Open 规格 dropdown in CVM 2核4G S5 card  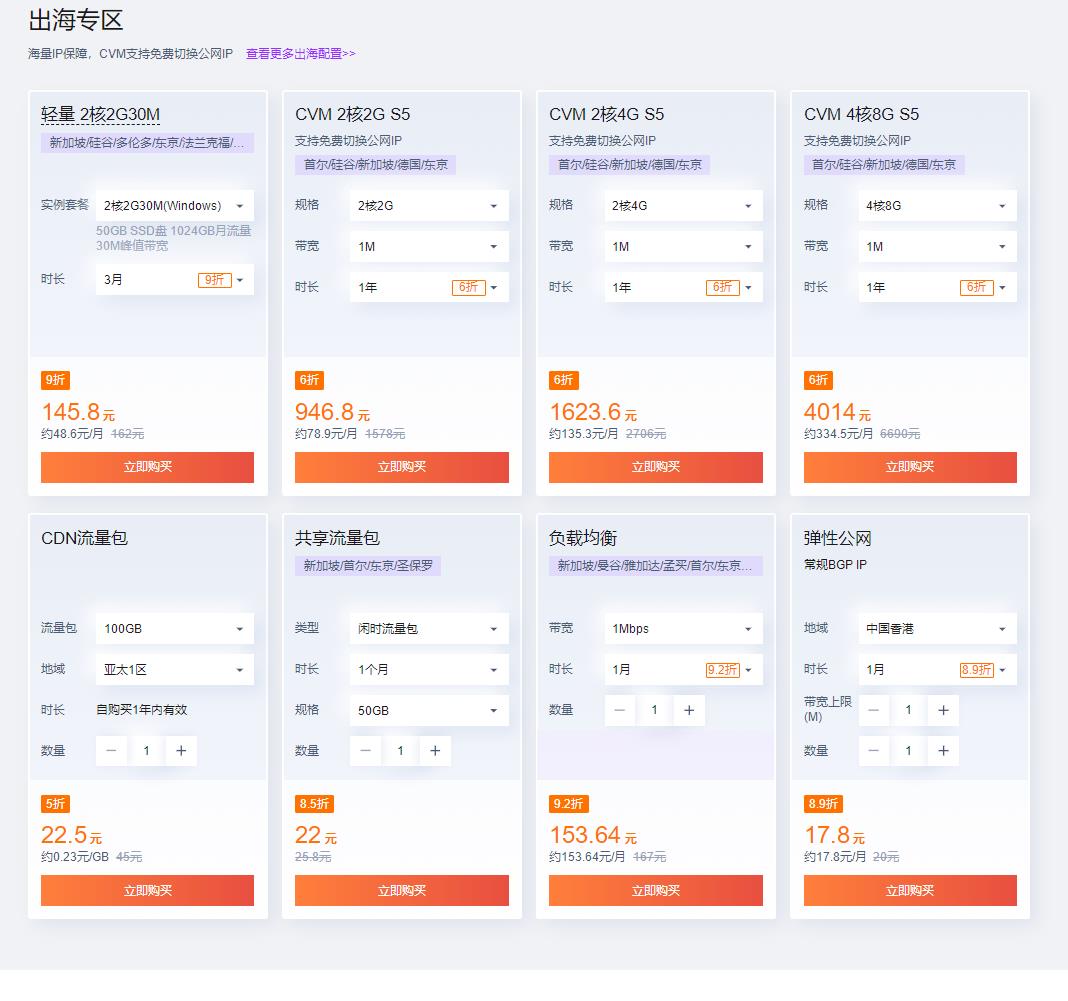click(683, 206)
